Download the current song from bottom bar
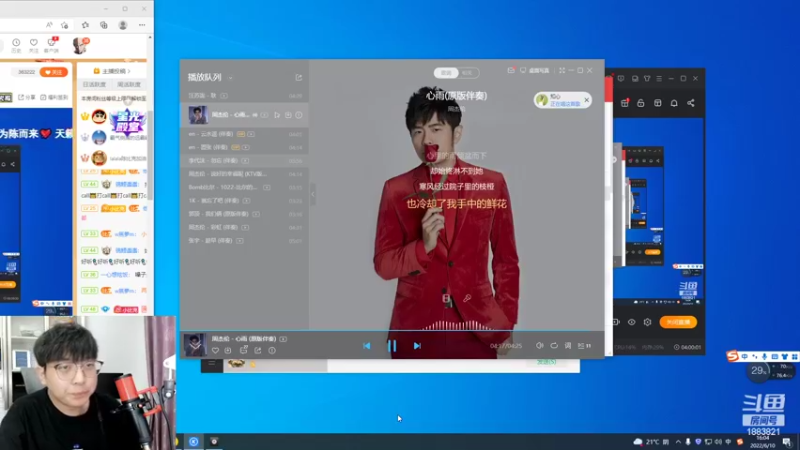Viewport: 800px width, 450px height. 228,351
